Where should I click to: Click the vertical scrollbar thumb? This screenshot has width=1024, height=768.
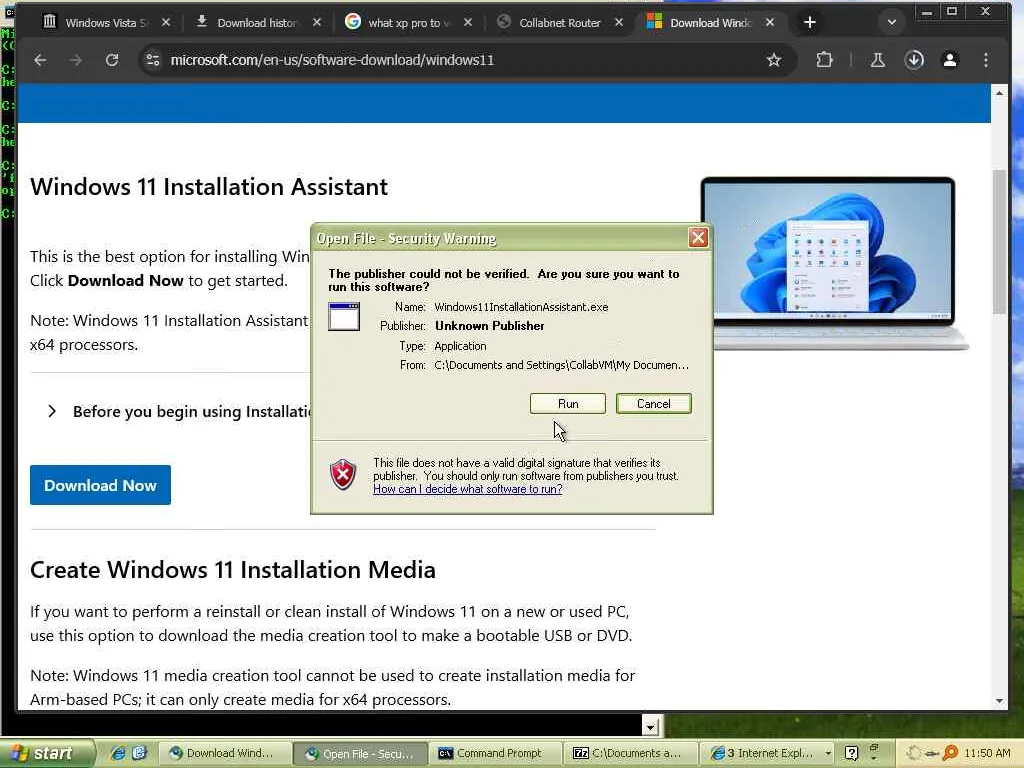(x=999, y=242)
